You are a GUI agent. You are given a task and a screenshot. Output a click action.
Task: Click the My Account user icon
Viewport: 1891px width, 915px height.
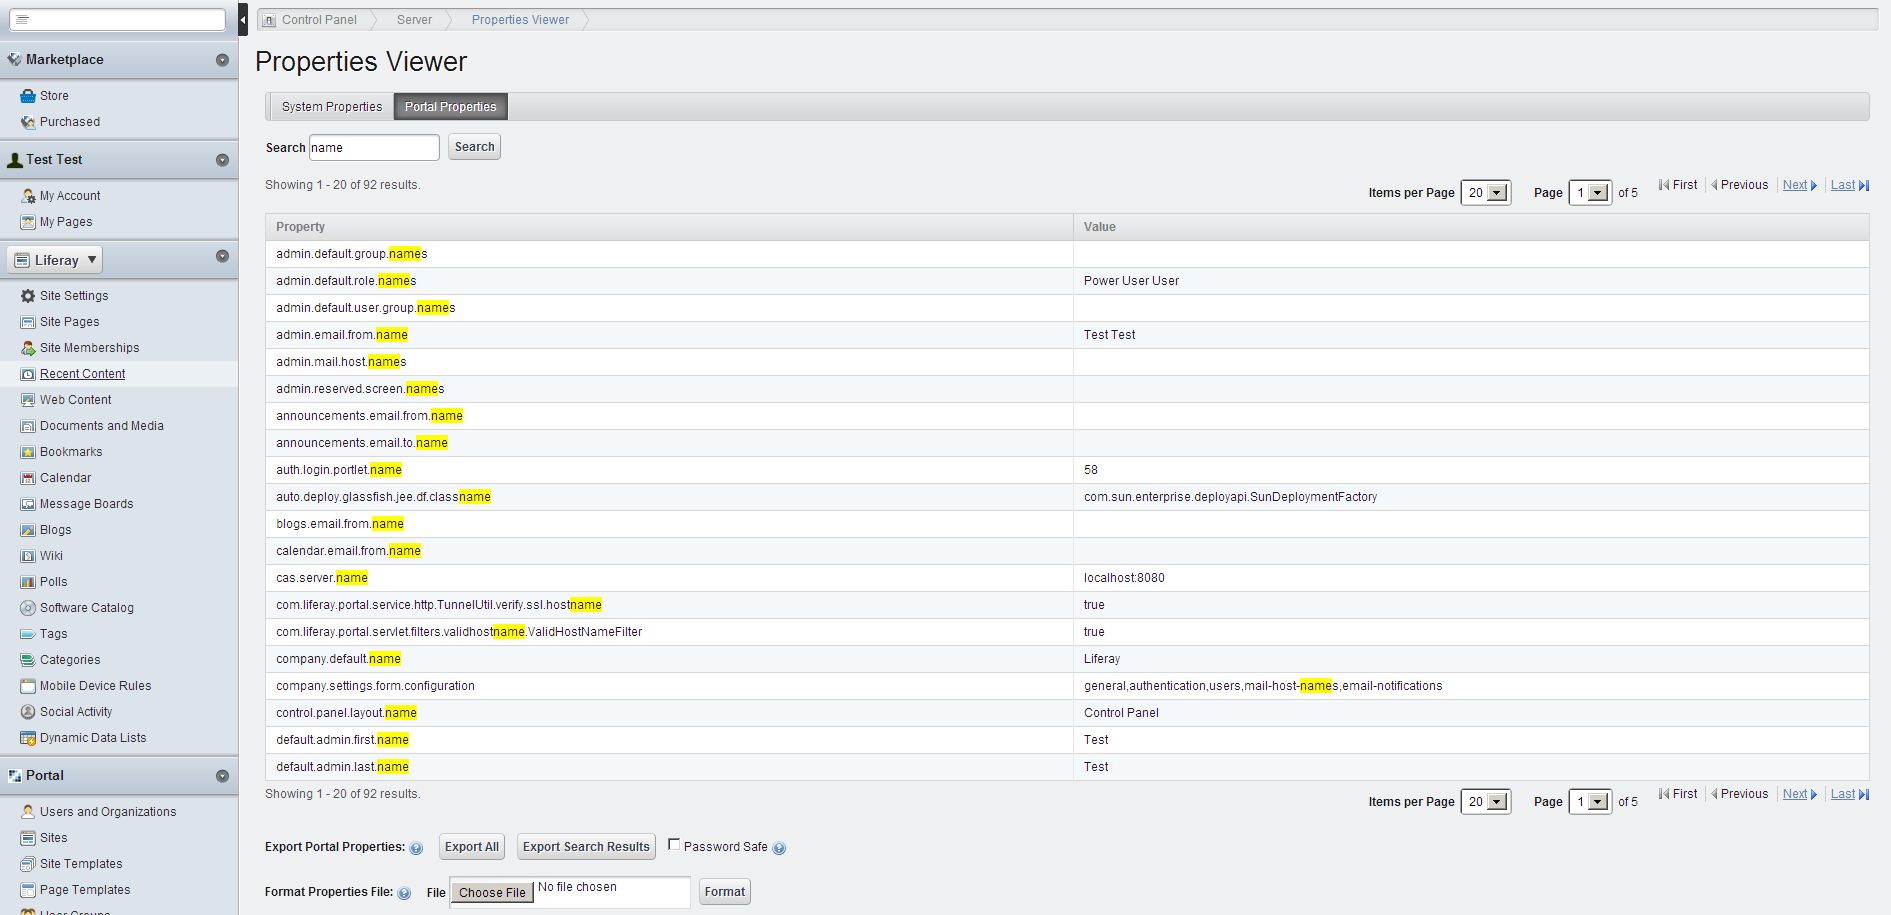[x=28, y=196]
